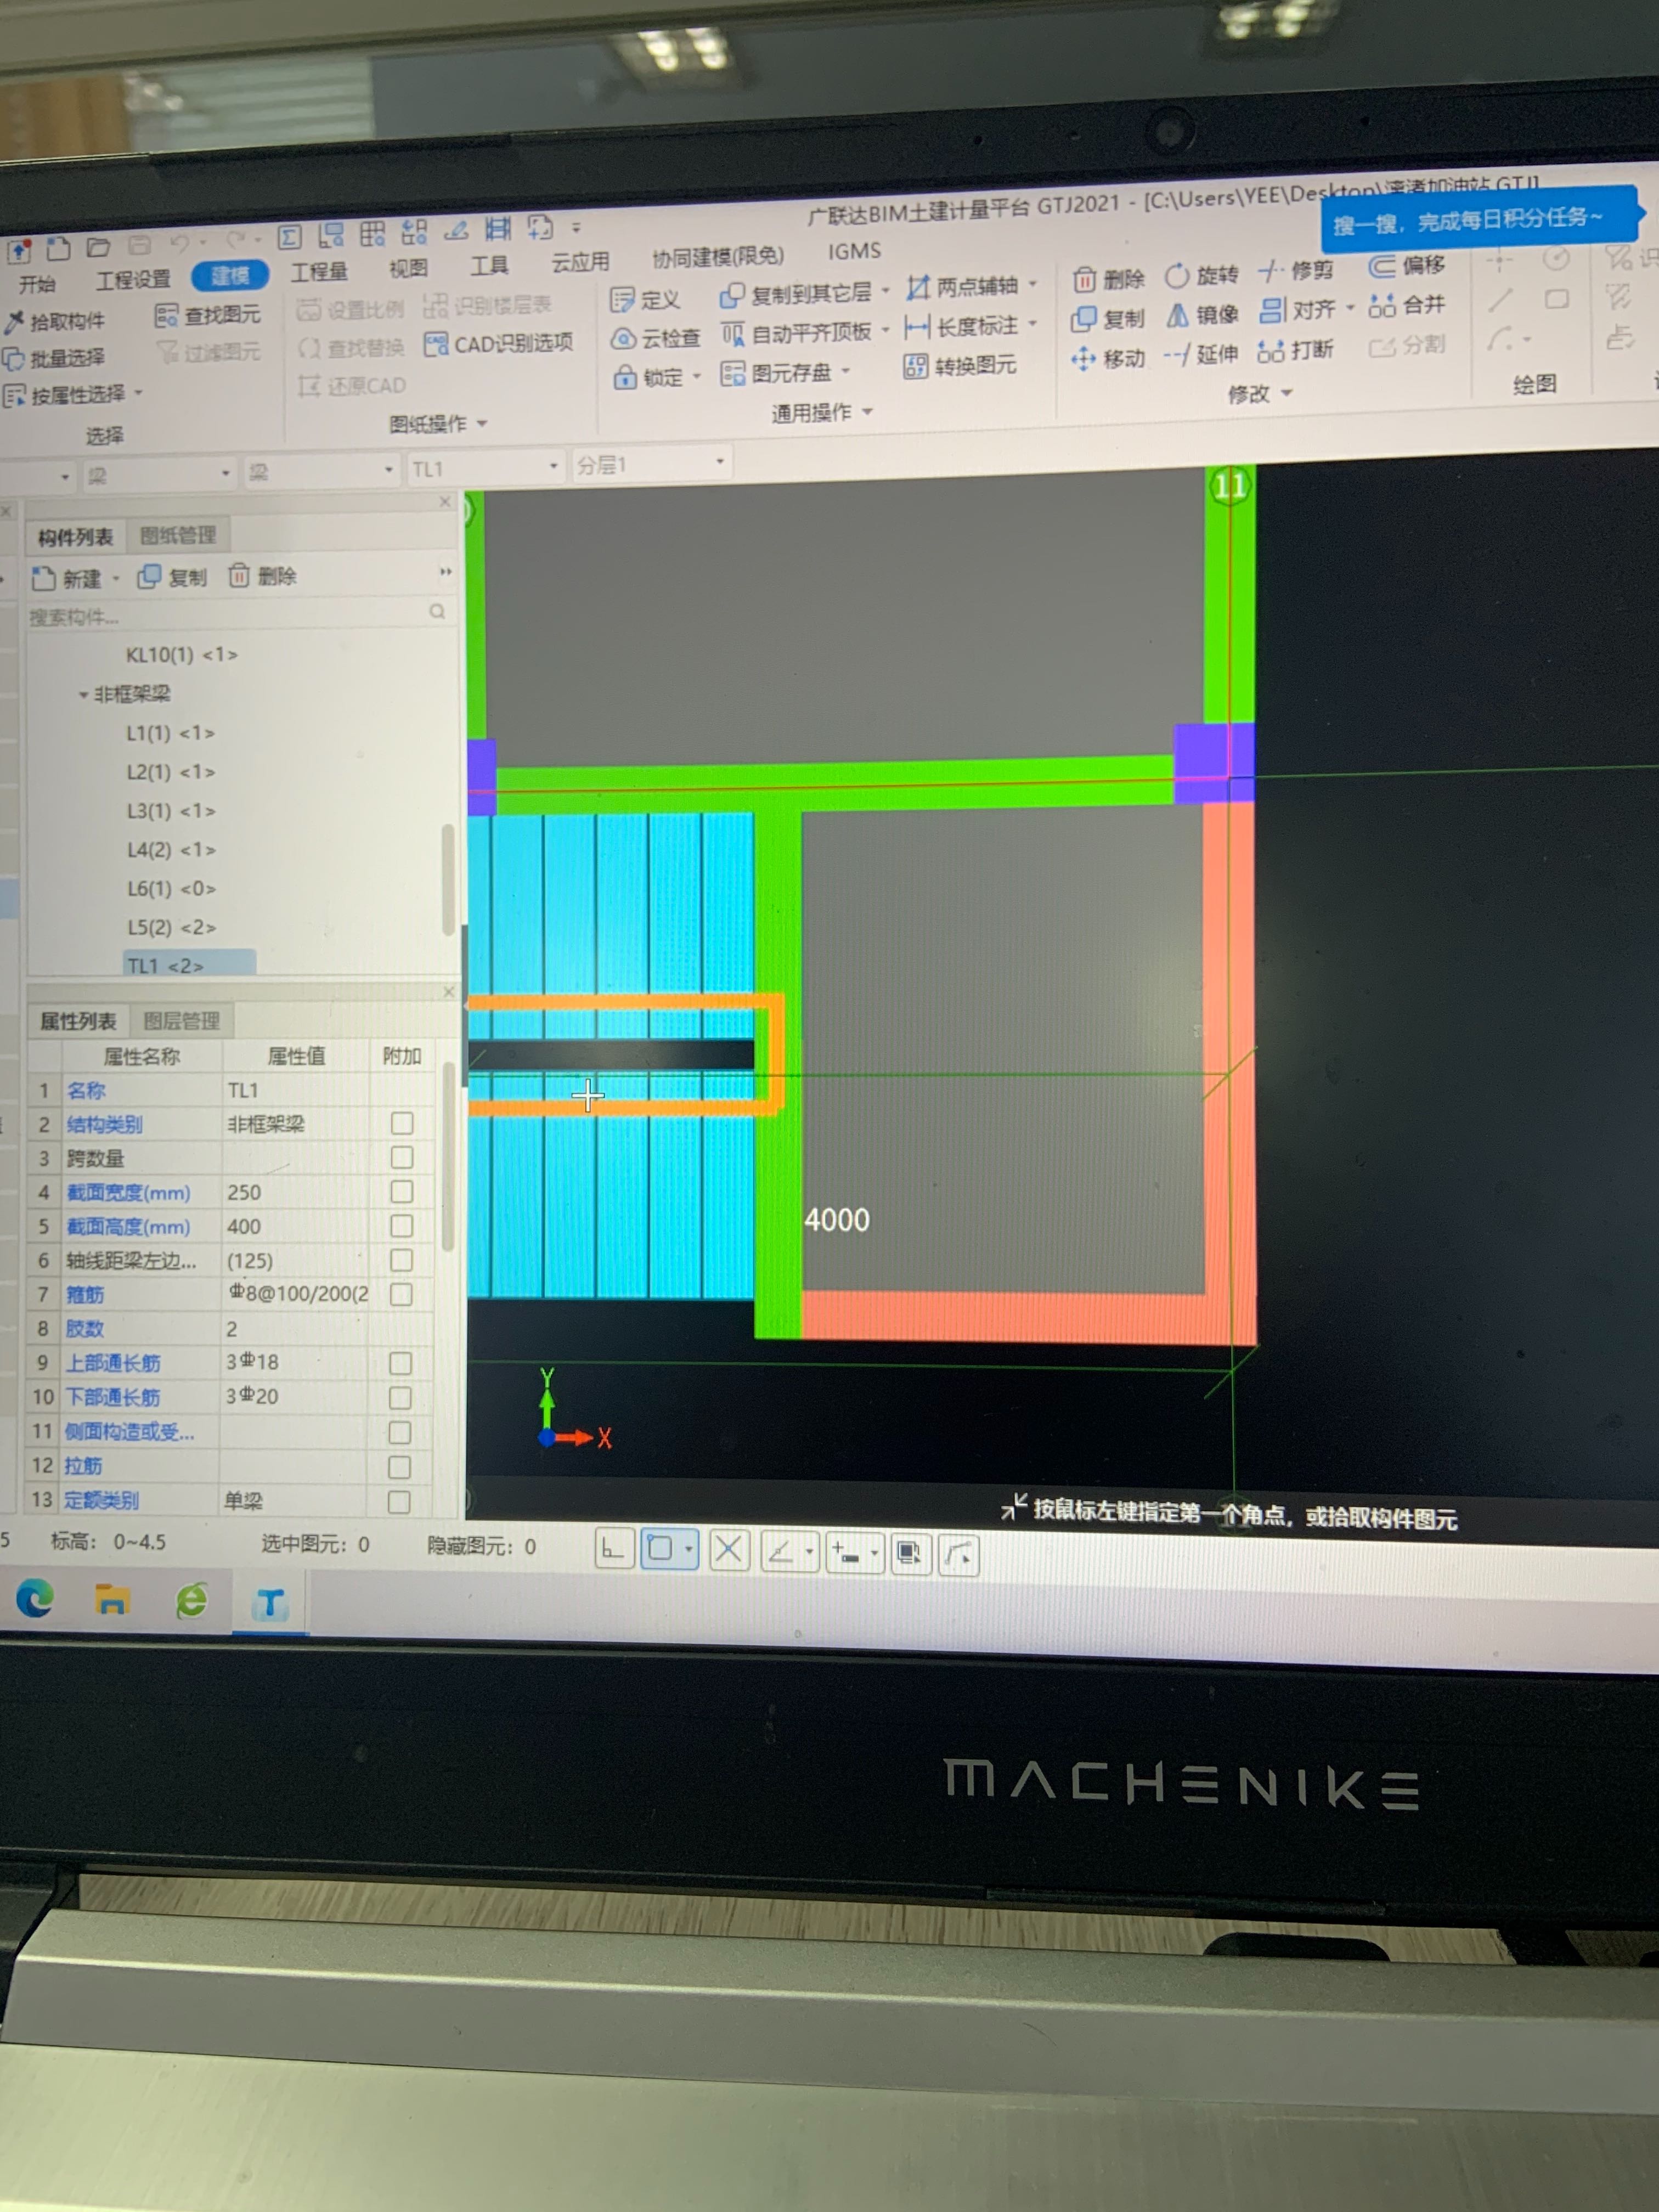
Task: Click the 锁定 lock tool
Action: point(648,378)
